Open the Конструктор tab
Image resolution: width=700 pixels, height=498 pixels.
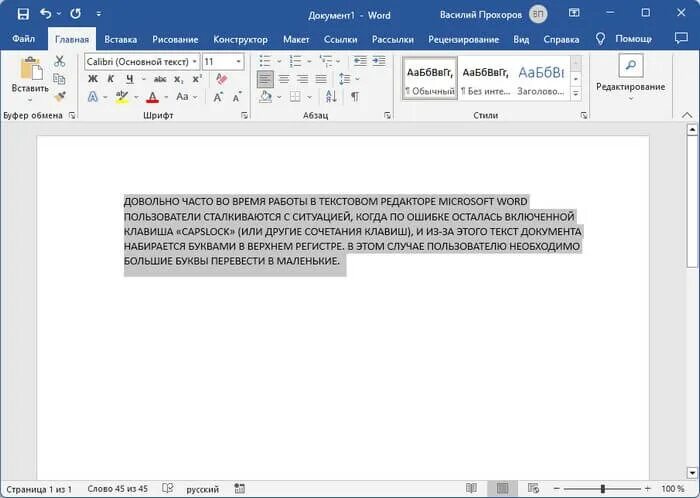[240, 39]
